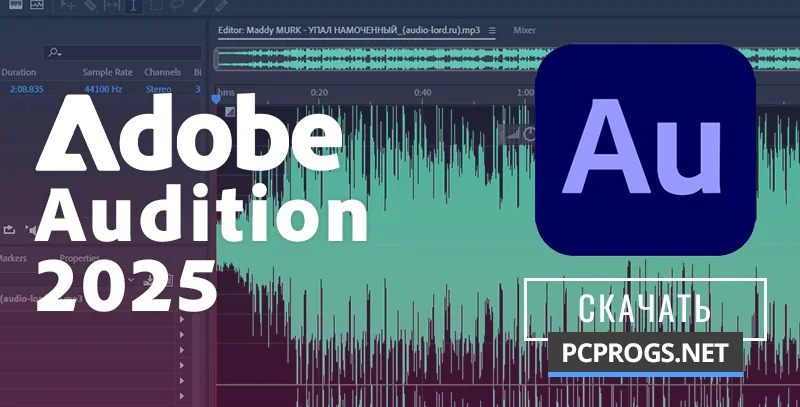The width and height of the screenshot is (800, 407).
Task: Select the 2:08.835 duration value
Action: pos(27,89)
